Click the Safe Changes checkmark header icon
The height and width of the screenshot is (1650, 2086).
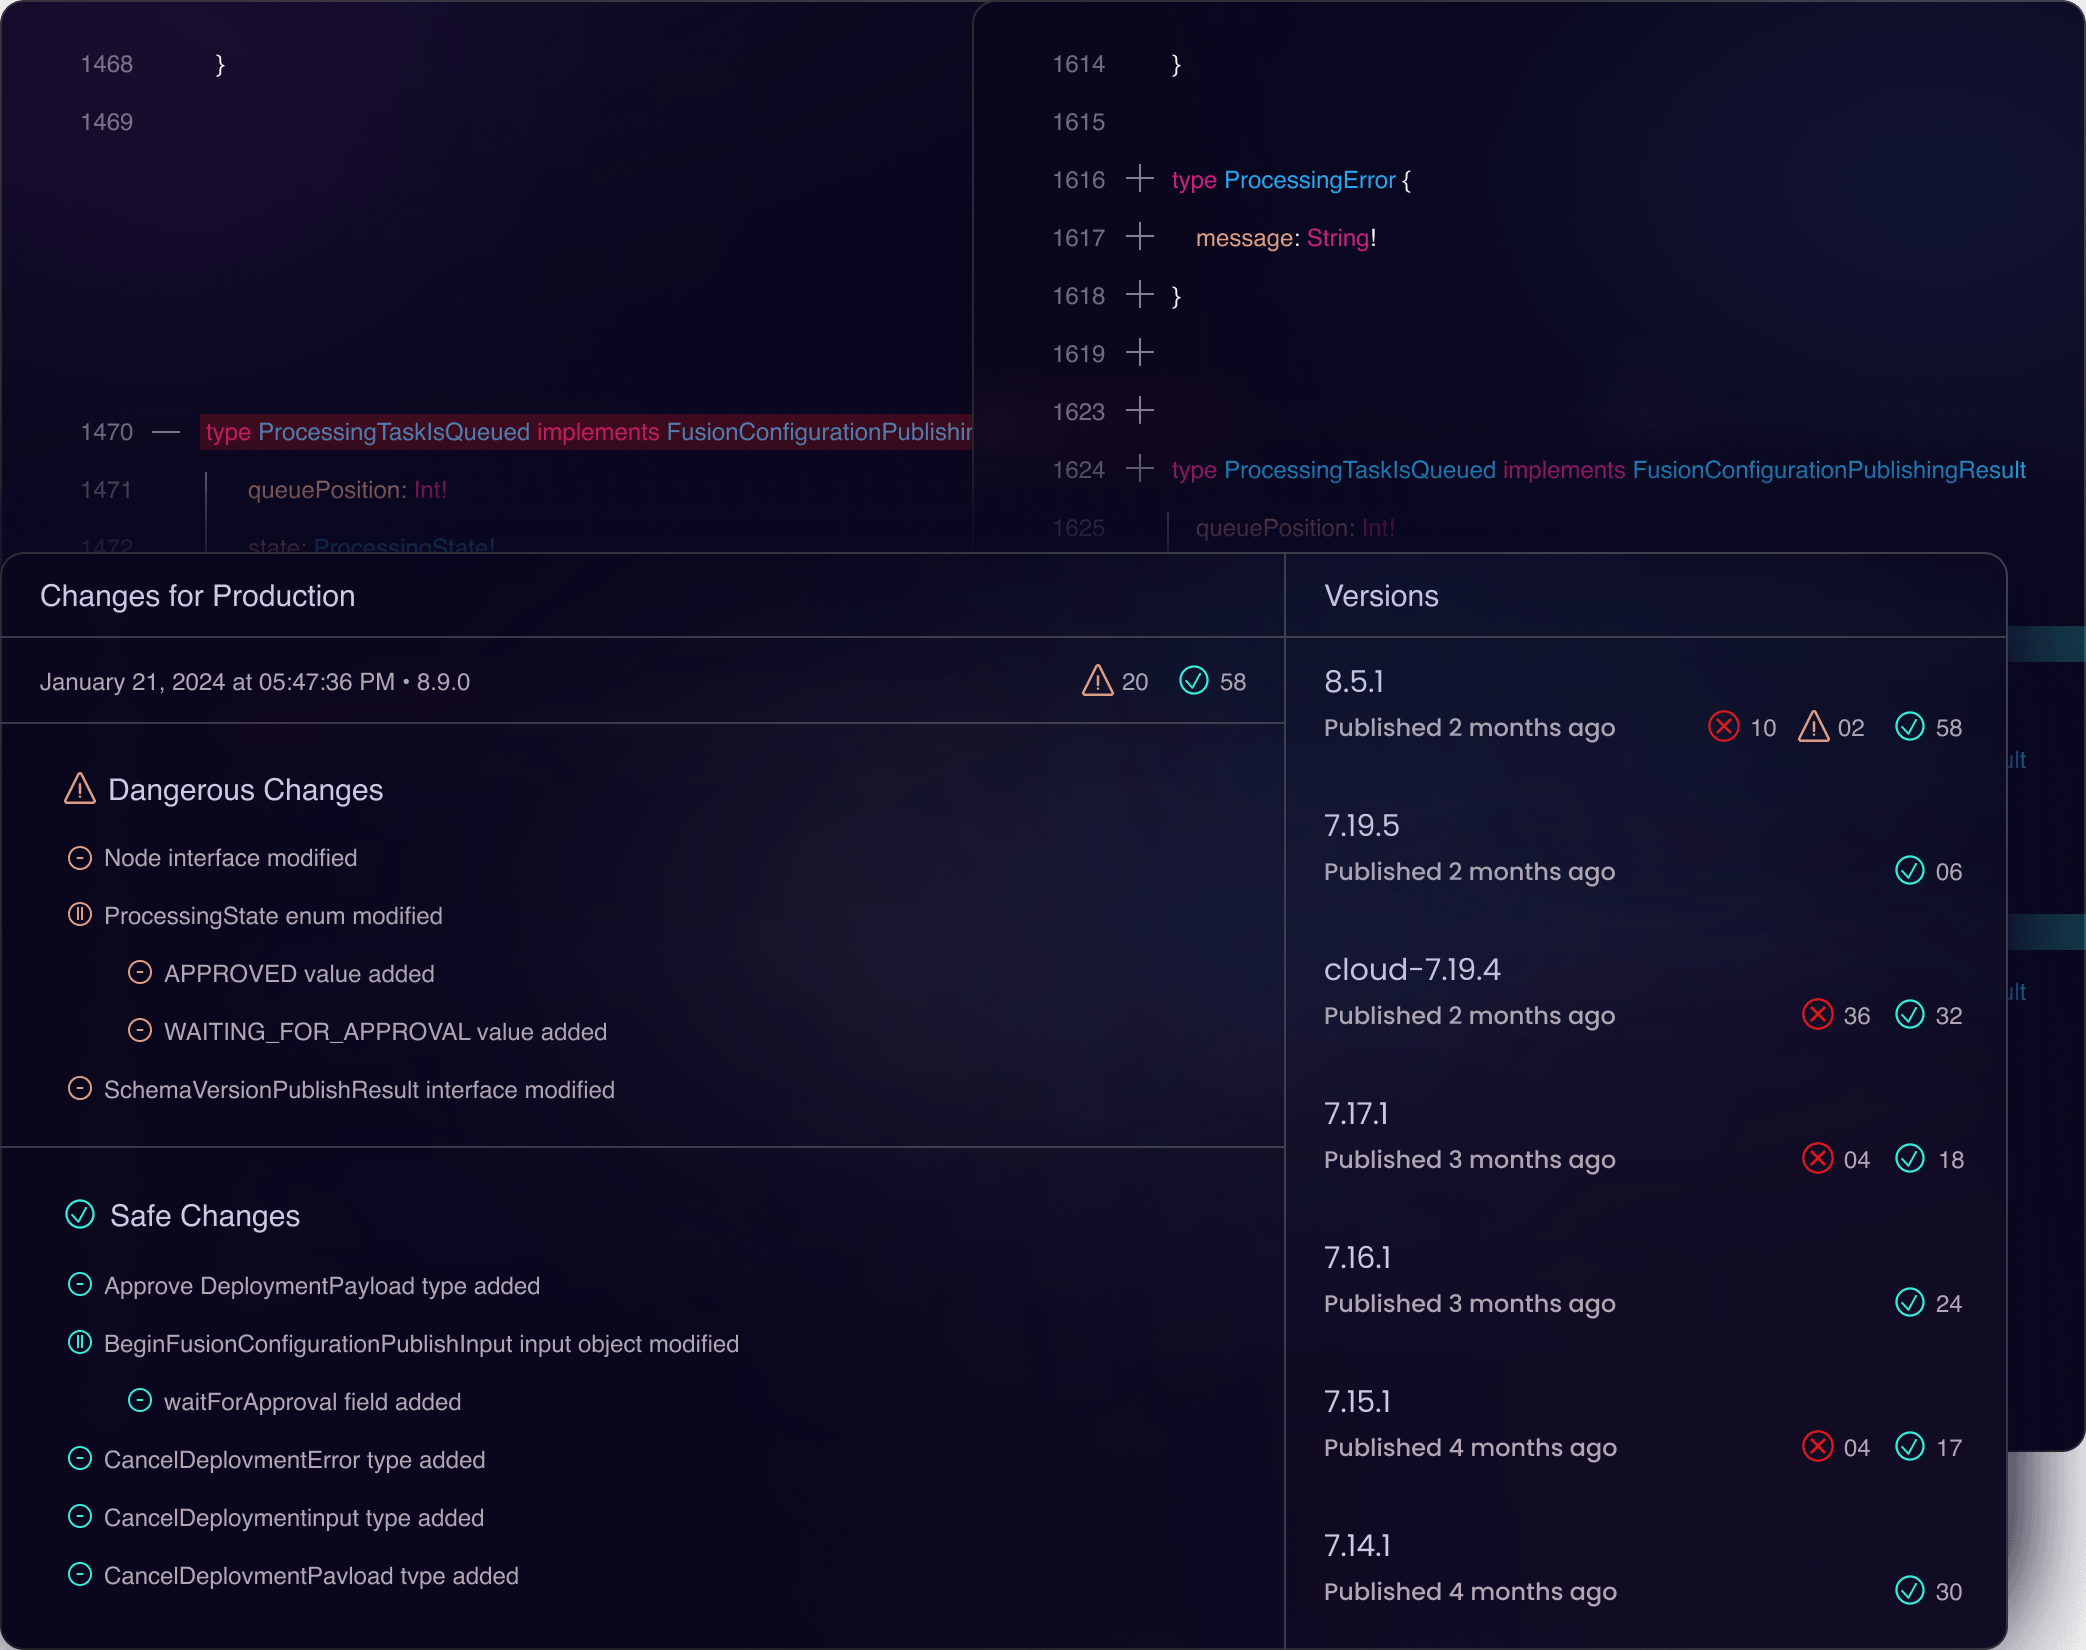point(79,1215)
